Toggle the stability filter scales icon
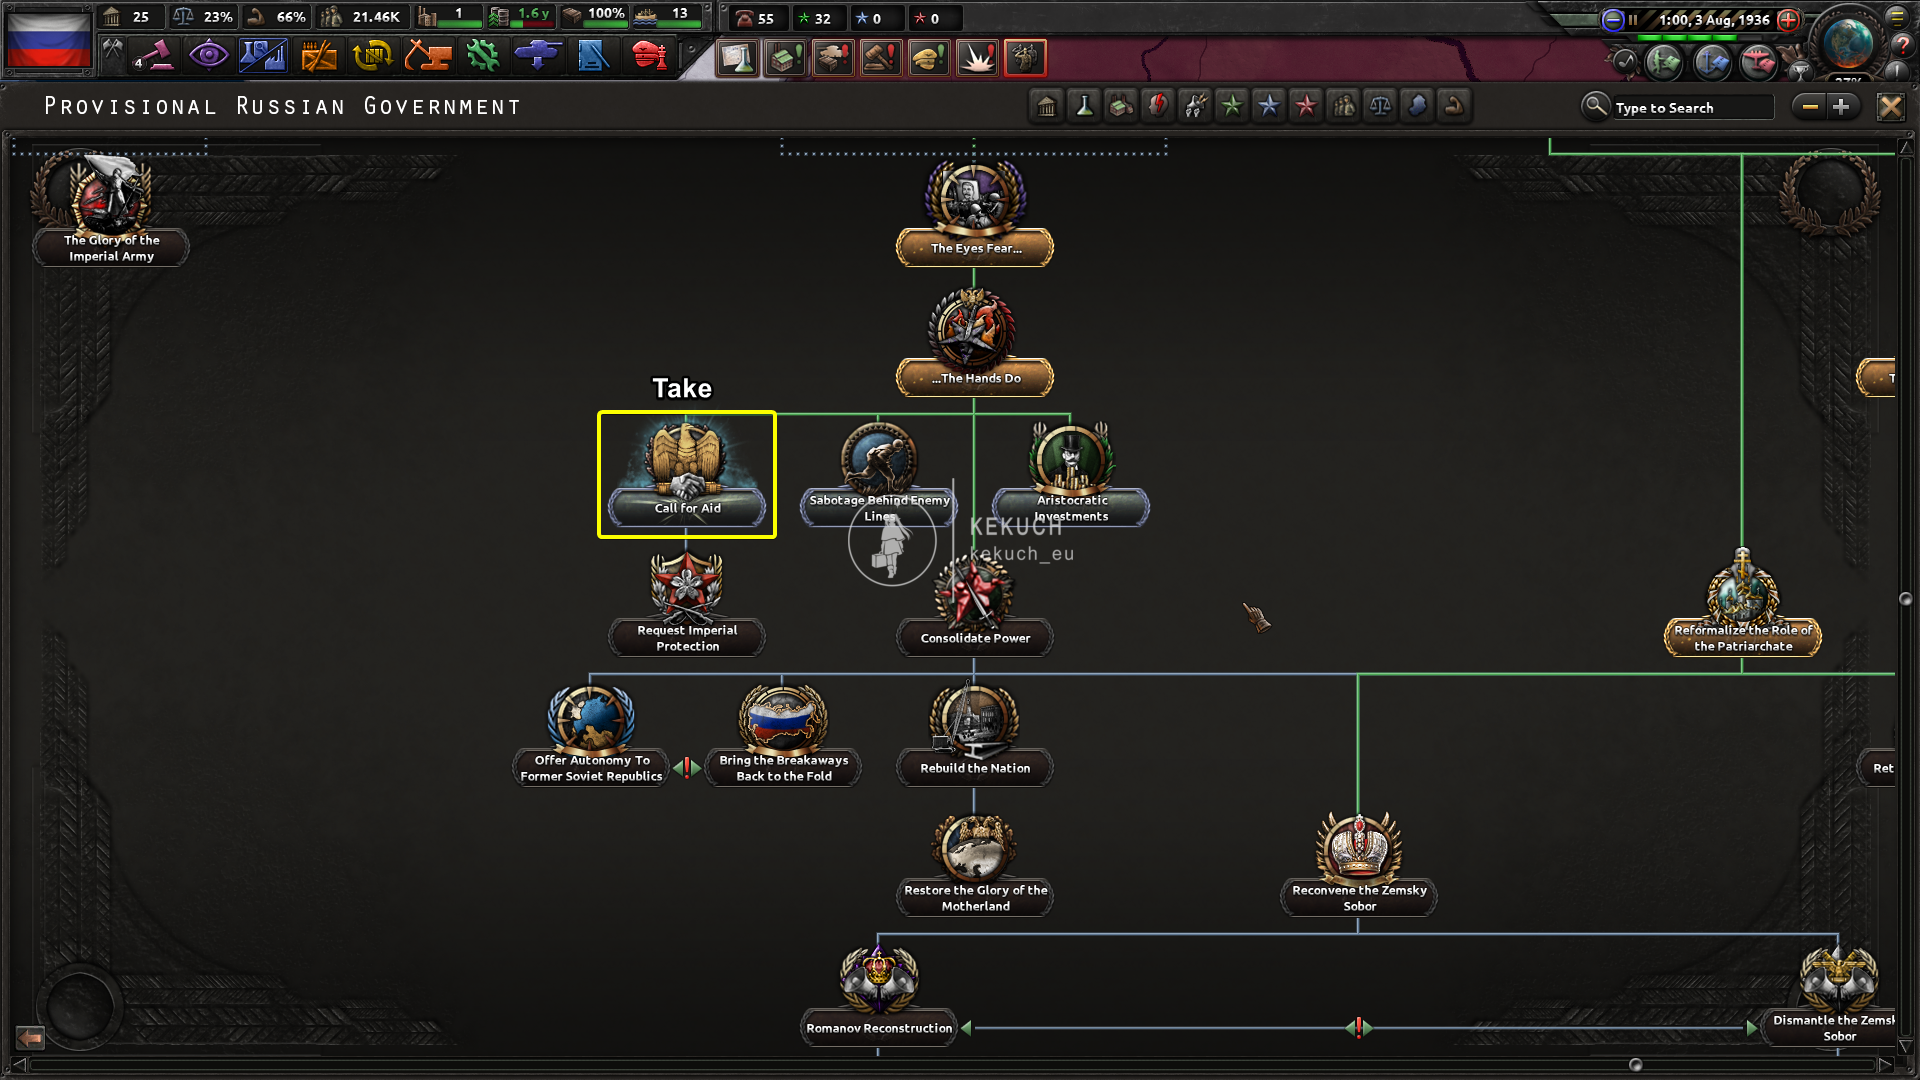Image resolution: width=1920 pixels, height=1080 pixels. click(x=1380, y=106)
